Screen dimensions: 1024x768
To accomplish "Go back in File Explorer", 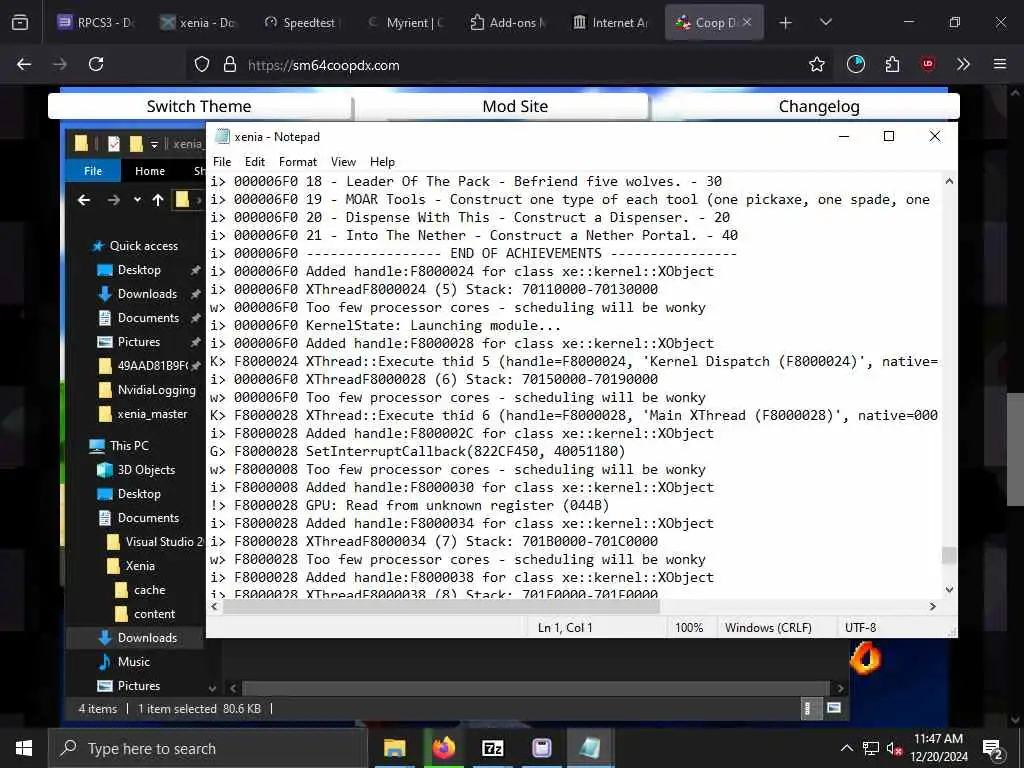I will pyautogui.click(x=84, y=200).
